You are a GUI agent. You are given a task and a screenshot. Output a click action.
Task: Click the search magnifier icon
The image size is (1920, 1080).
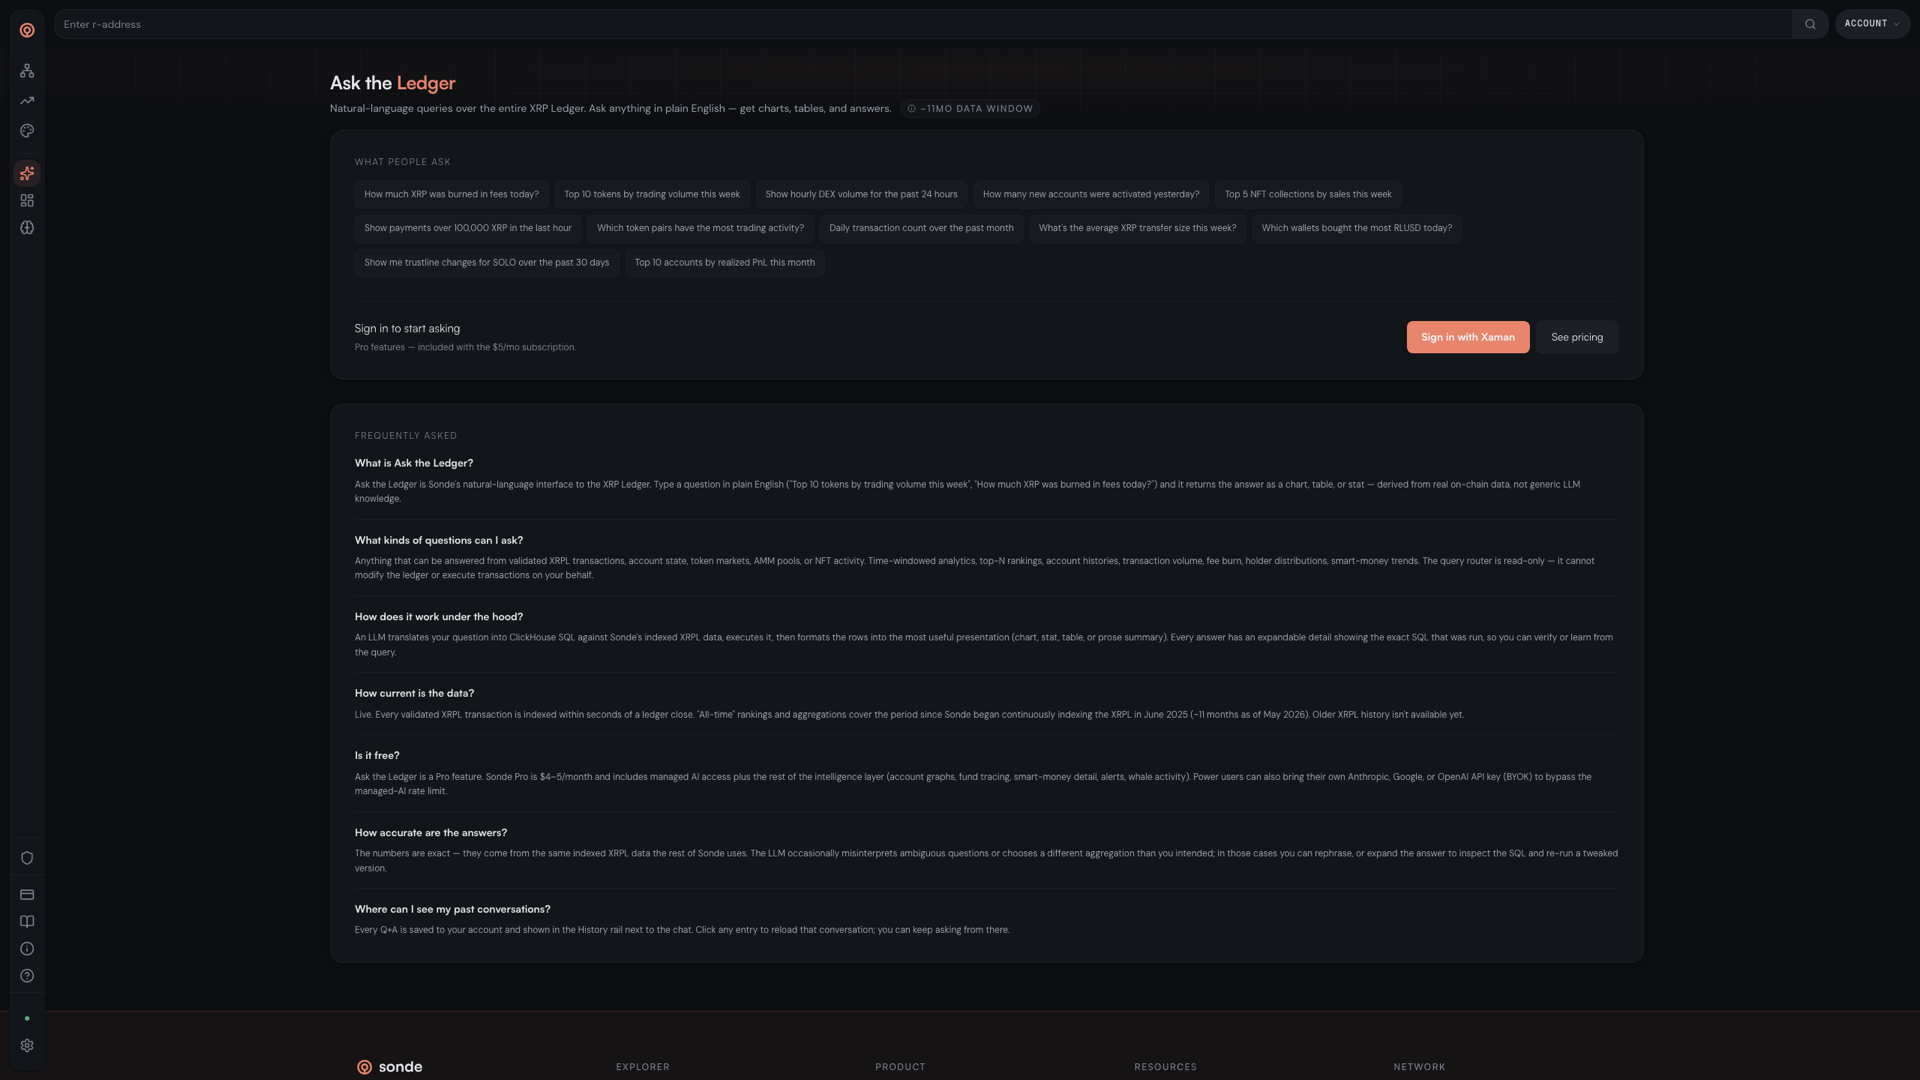(1810, 24)
